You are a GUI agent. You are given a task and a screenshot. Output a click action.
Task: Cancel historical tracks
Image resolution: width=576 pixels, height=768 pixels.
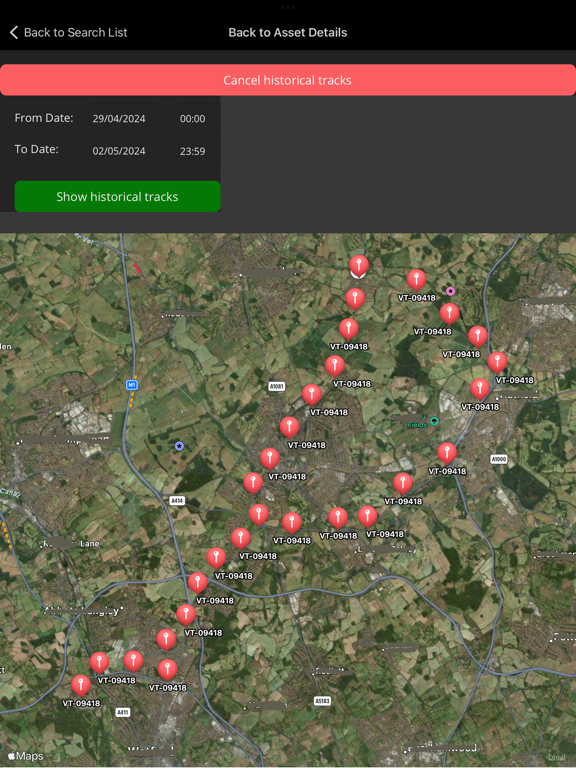288,80
